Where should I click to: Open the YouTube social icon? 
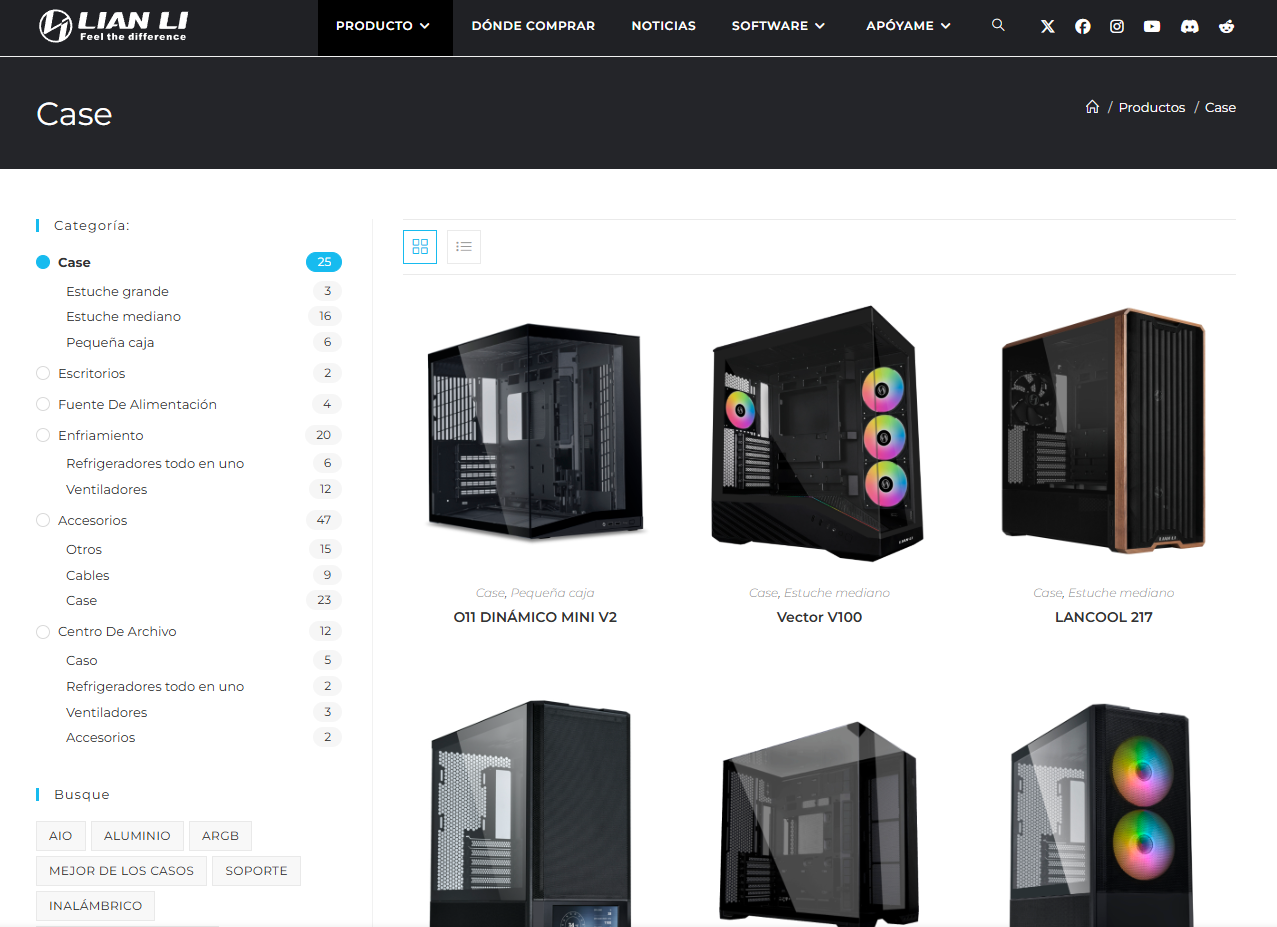pos(1152,27)
